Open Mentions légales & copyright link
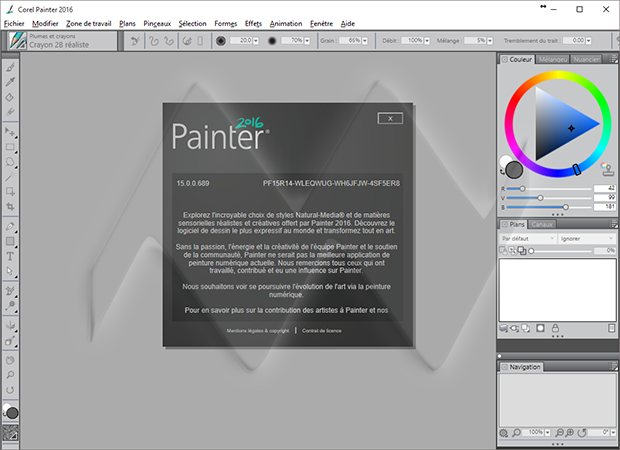 [x=258, y=331]
